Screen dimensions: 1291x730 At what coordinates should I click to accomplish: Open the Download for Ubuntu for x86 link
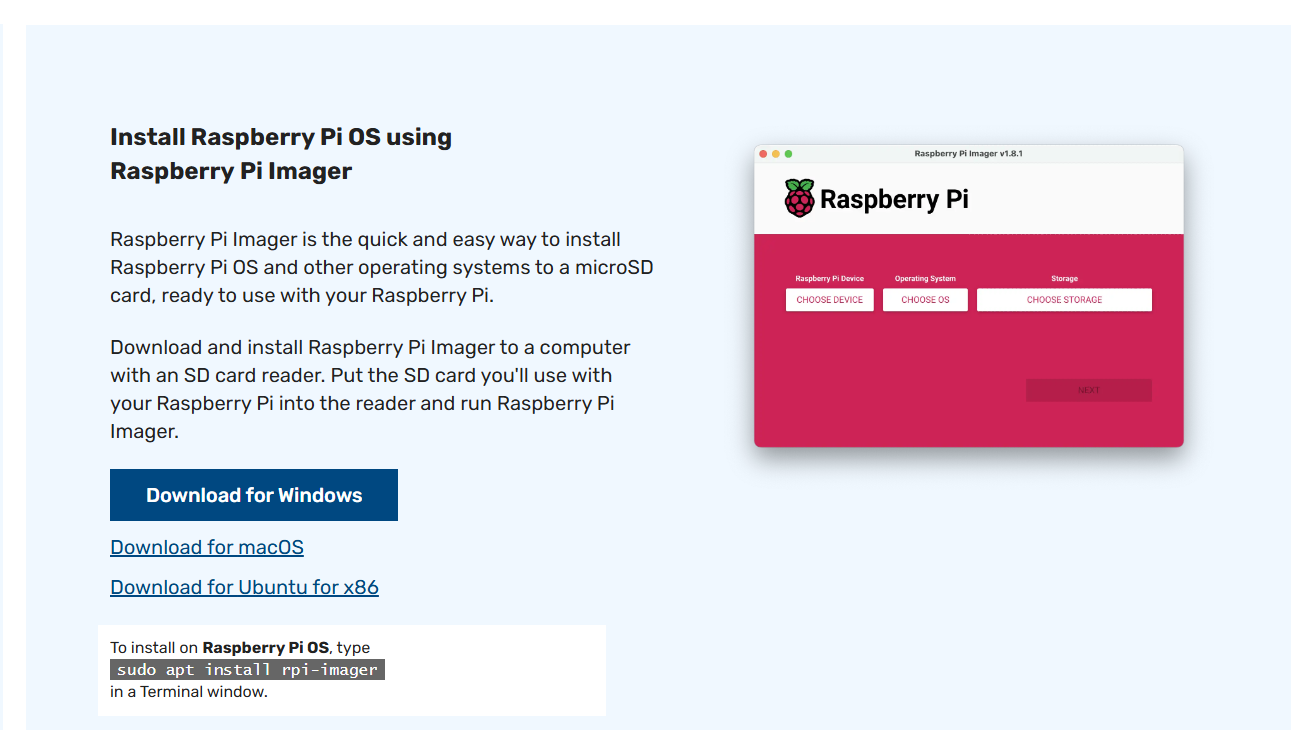(x=244, y=587)
